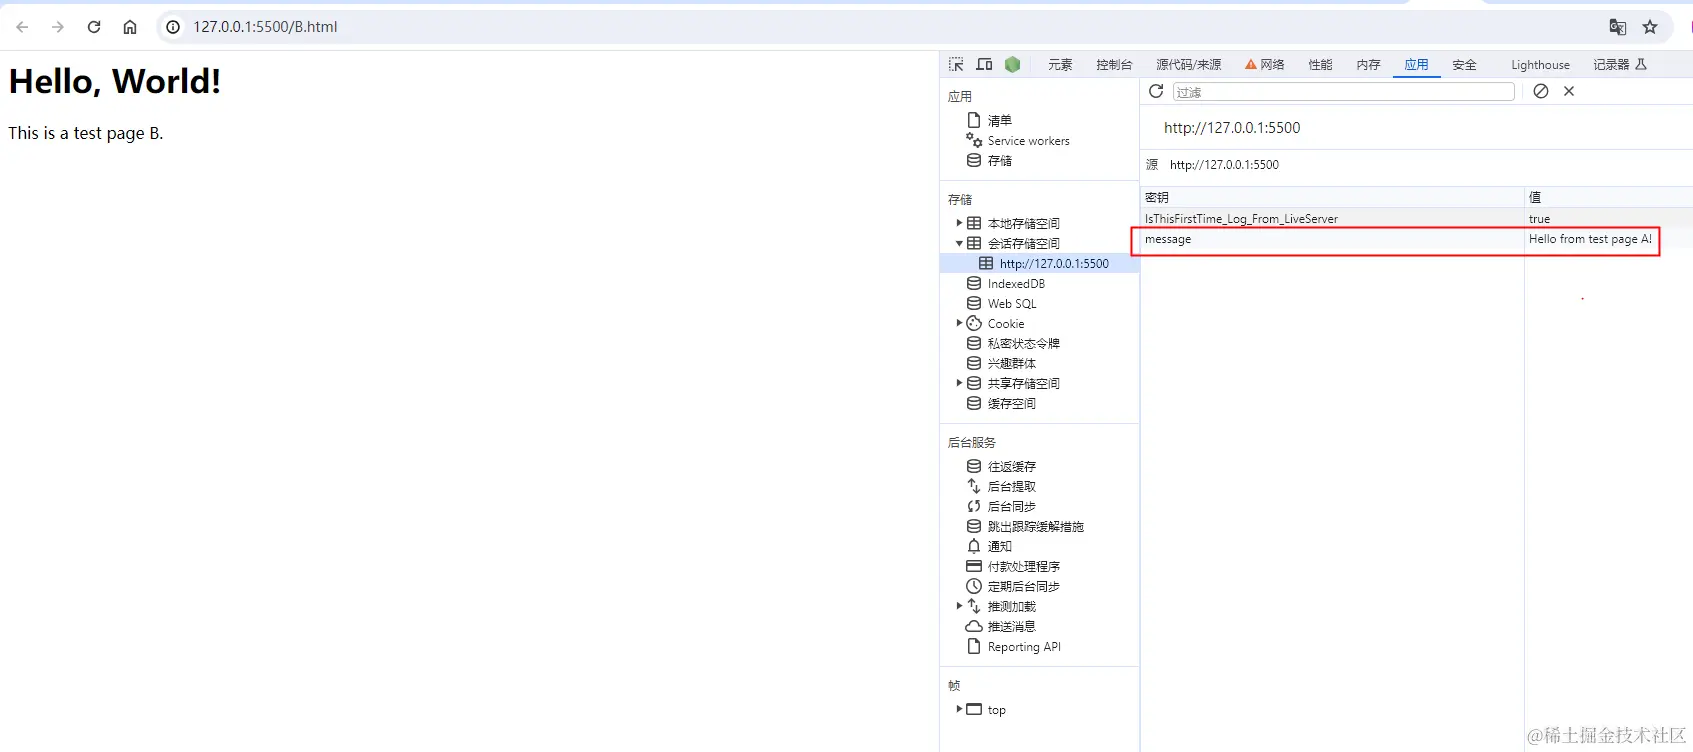Collapse the 会话存储空间 tree arrow
Screen dimensions: 1693x752
click(x=959, y=243)
